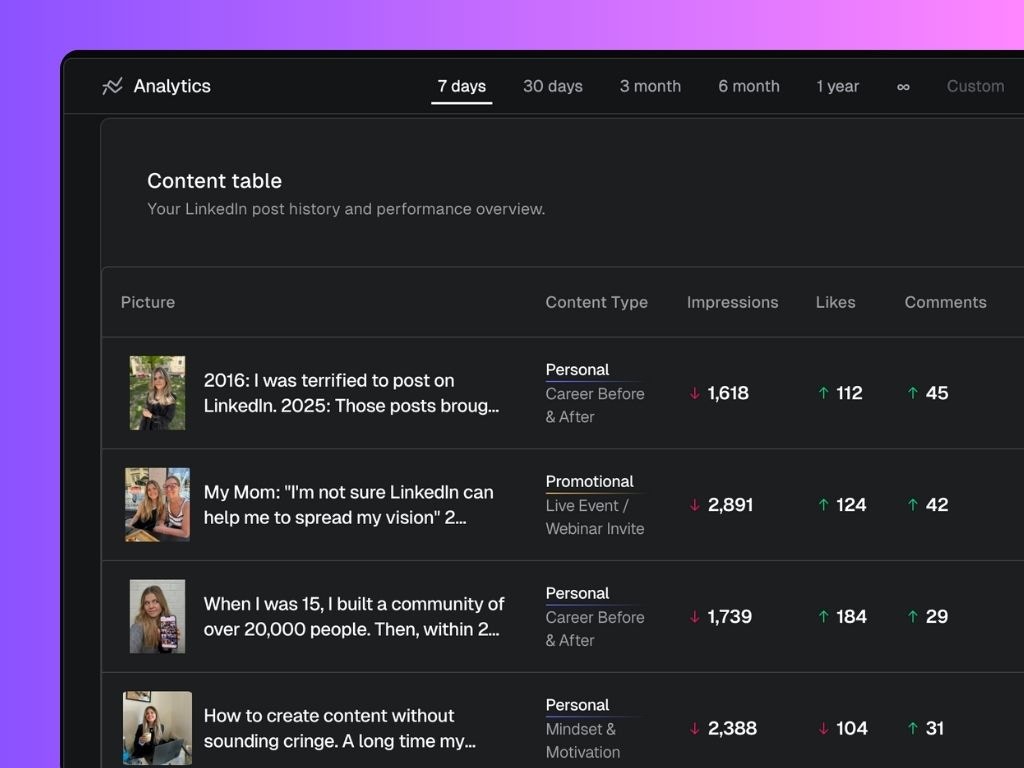Switch to the 1 year tab
This screenshot has height=768, width=1024.
click(x=838, y=86)
